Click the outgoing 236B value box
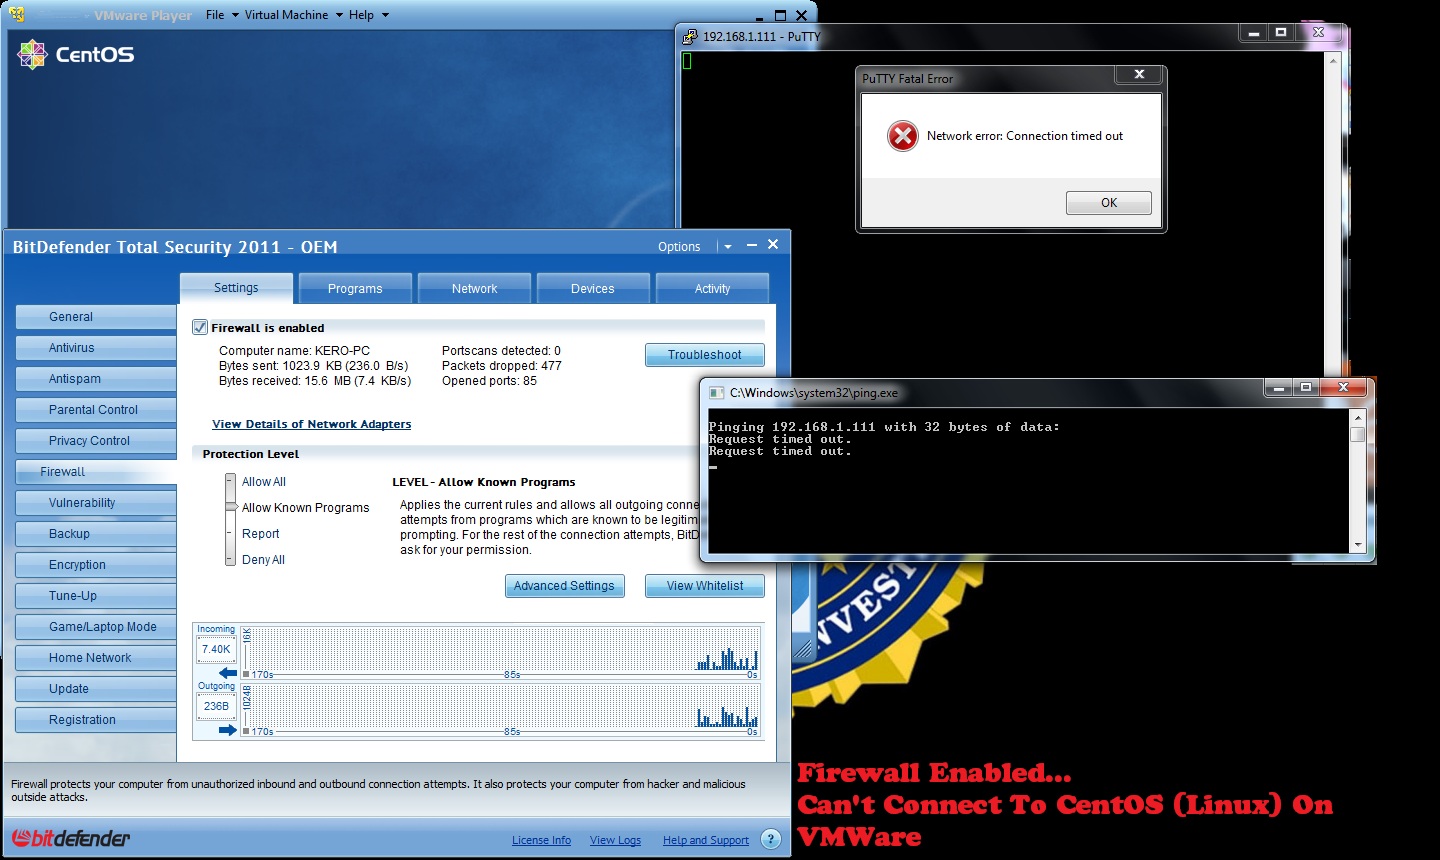The width and height of the screenshot is (1440, 860). coord(216,706)
